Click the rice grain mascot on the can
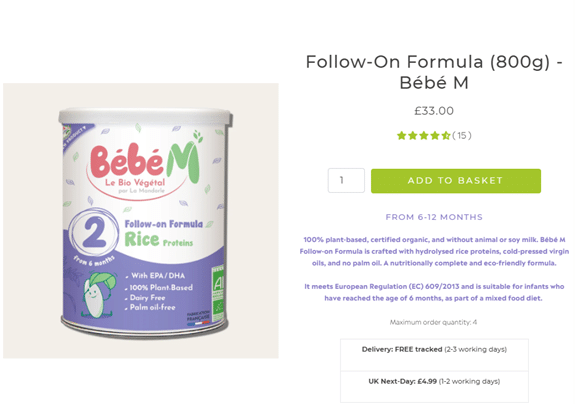Image resolution: width=575 pixels, height=404 pixels. [x=97, y=295]
